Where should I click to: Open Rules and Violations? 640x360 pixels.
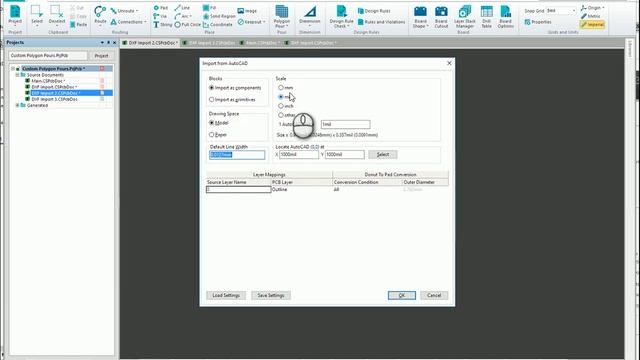click(381, 22)
